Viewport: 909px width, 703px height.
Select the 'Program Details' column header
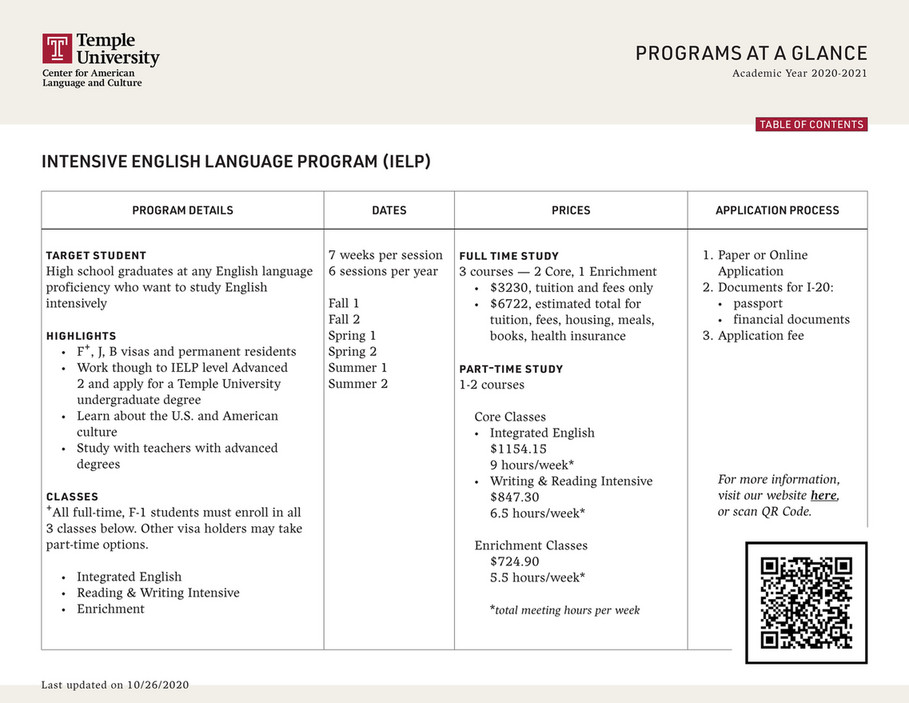tap(182, 211)
